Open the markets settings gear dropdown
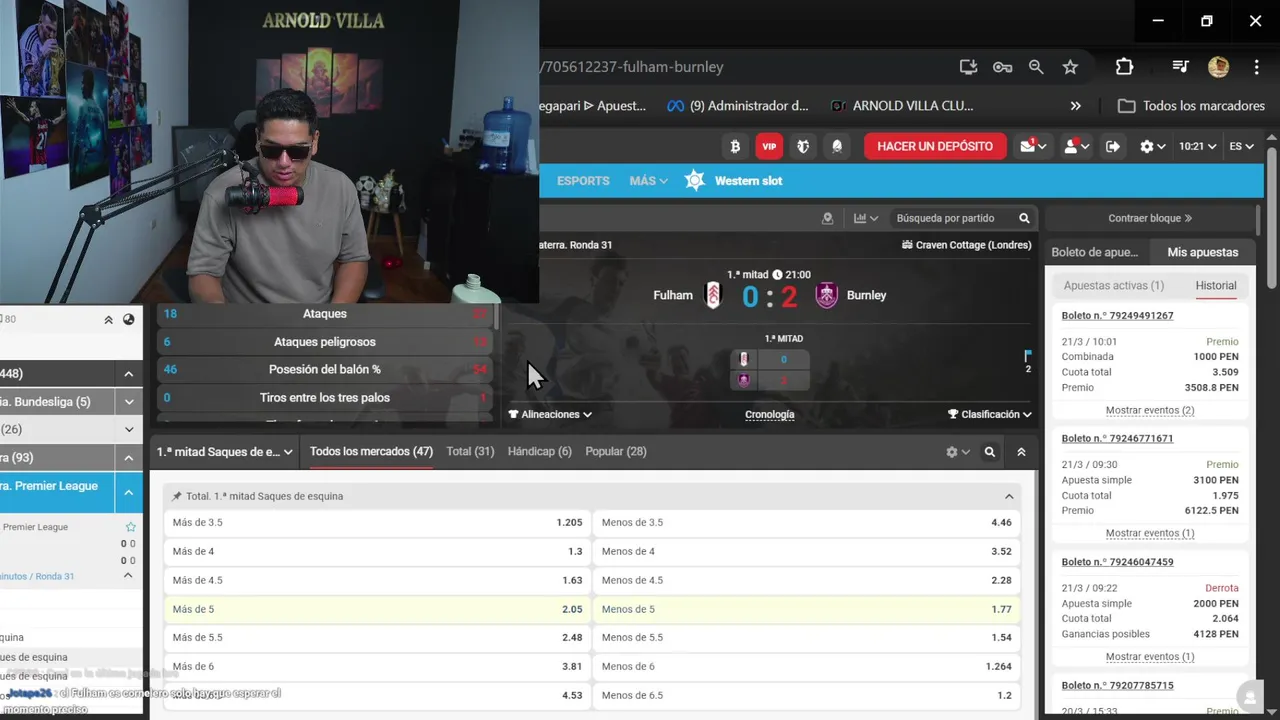The image size is (1280, 720). pos(958,452)
